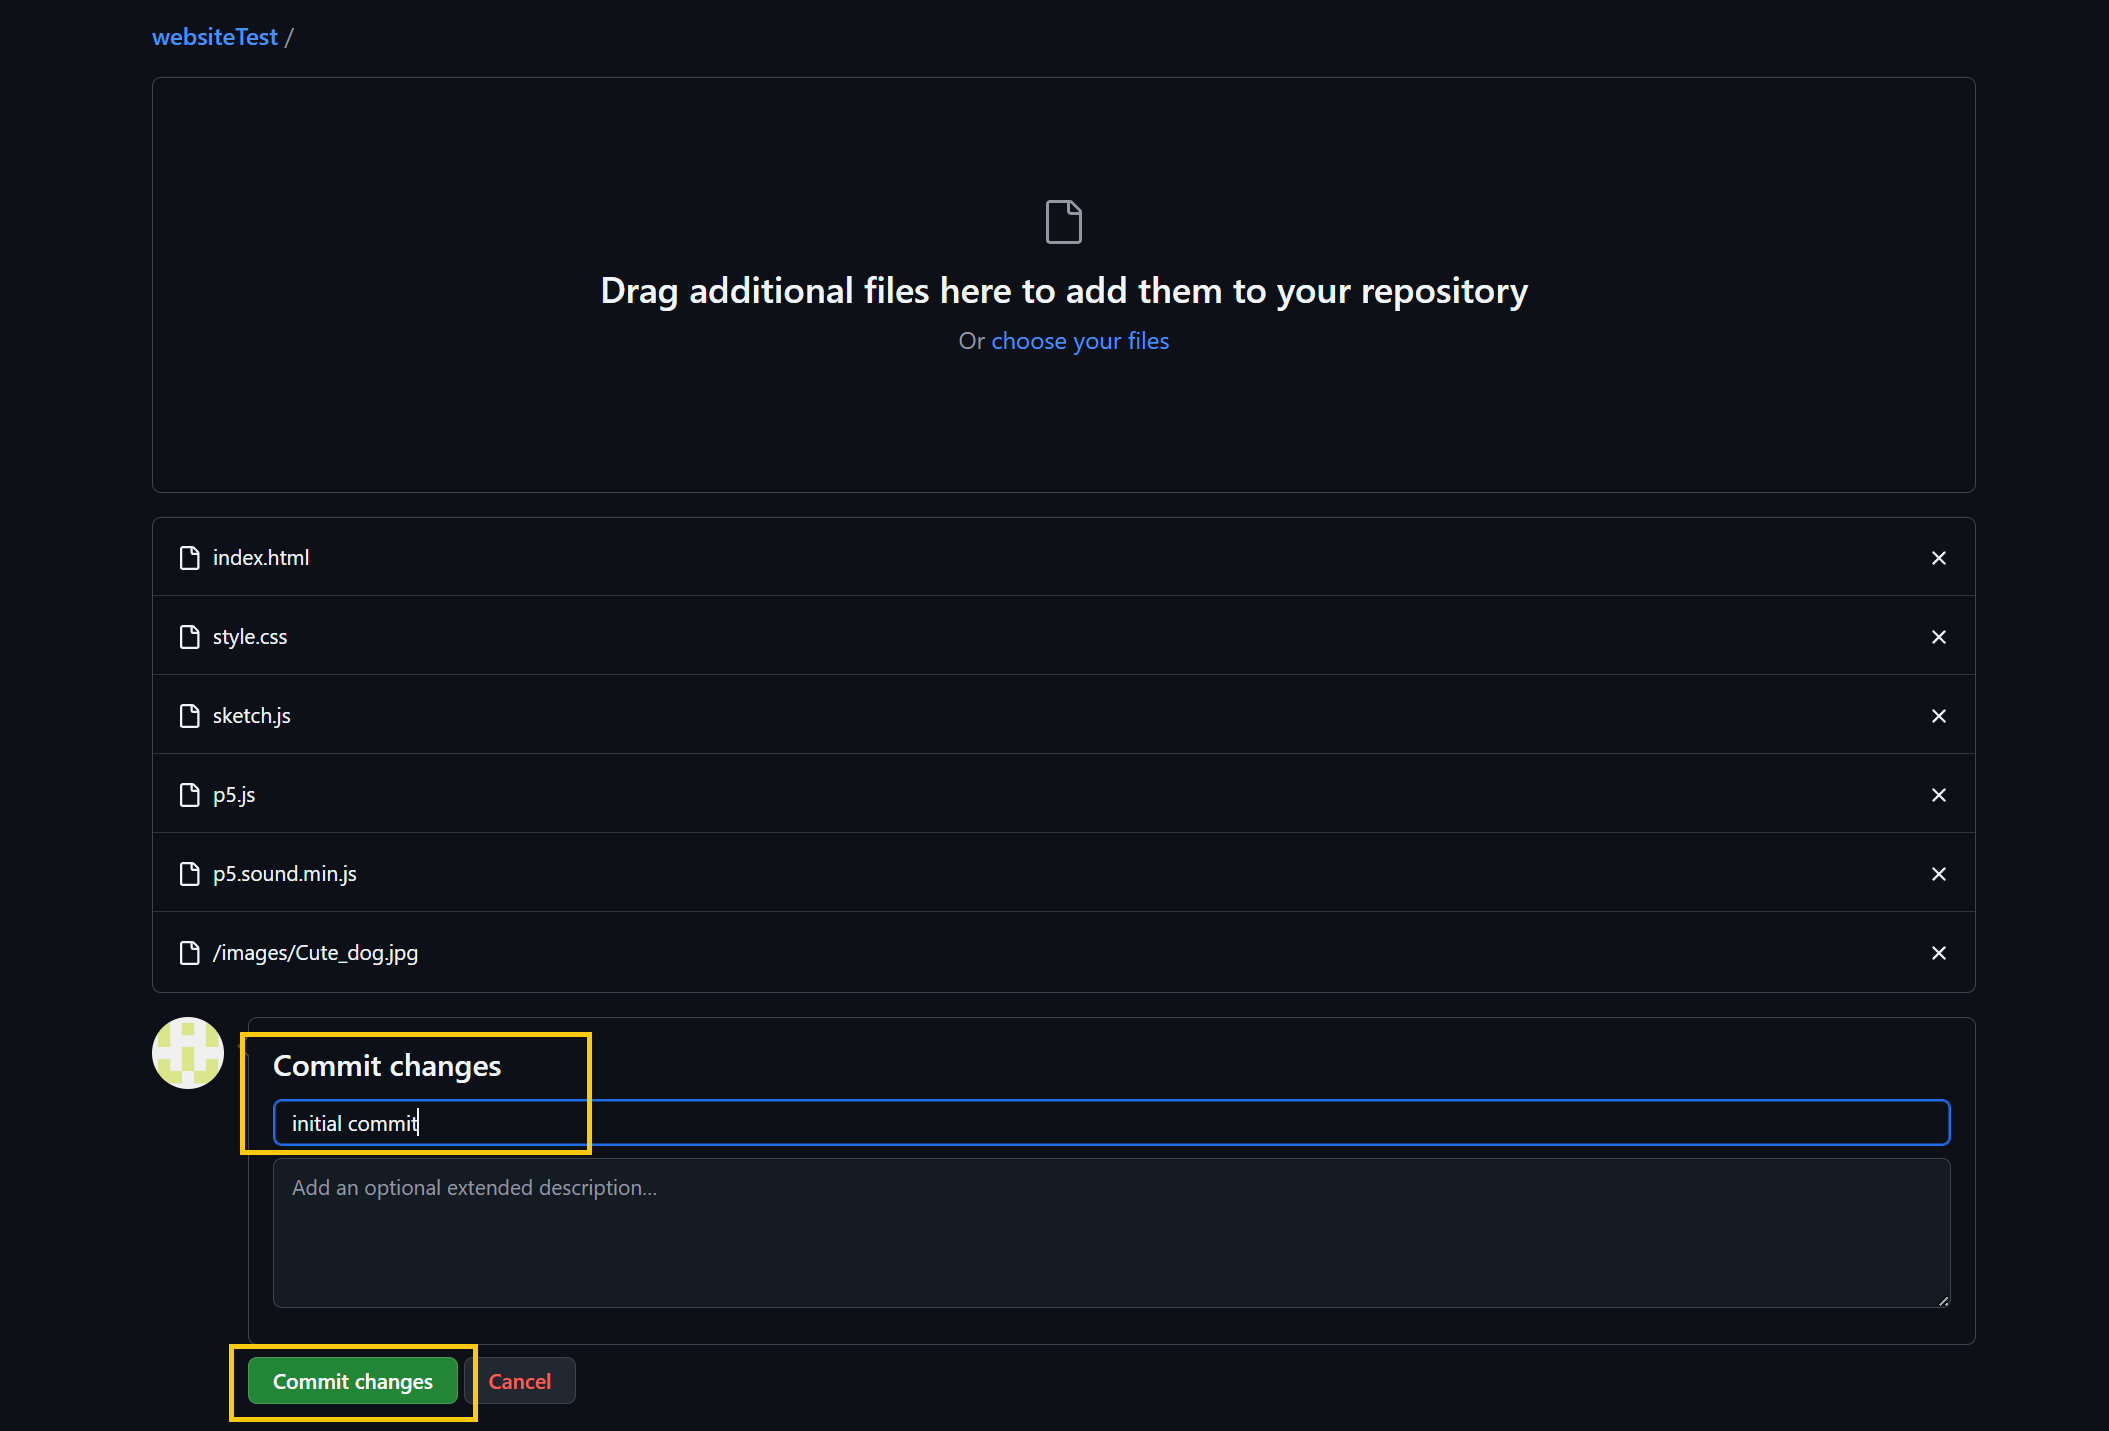
Task: Remove style.css from the upload list
Action: (1938, 636)
